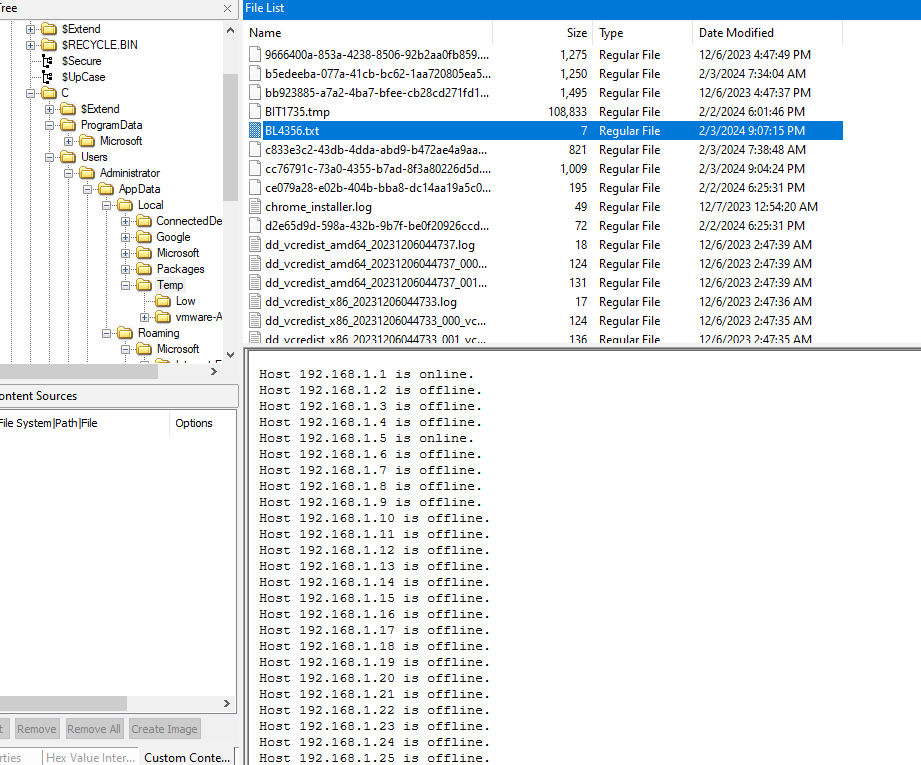921x765 pixels.
Task: Click file icon for c833e3c2-43db entry
Action: [x=255, y=150]
